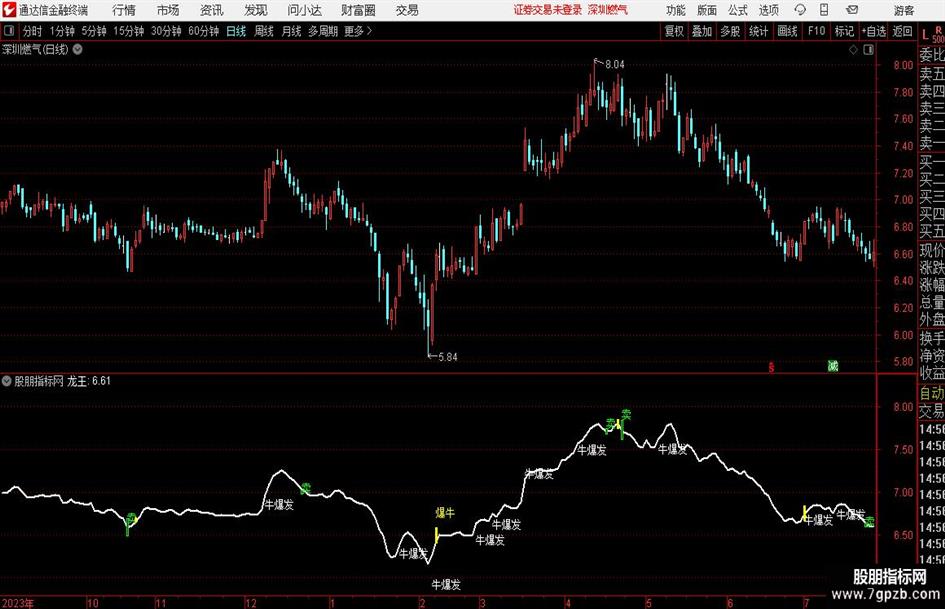Click the 画线 drawing tool button
Viewport: 945px width, 609px height.
[x=787, y=31]
